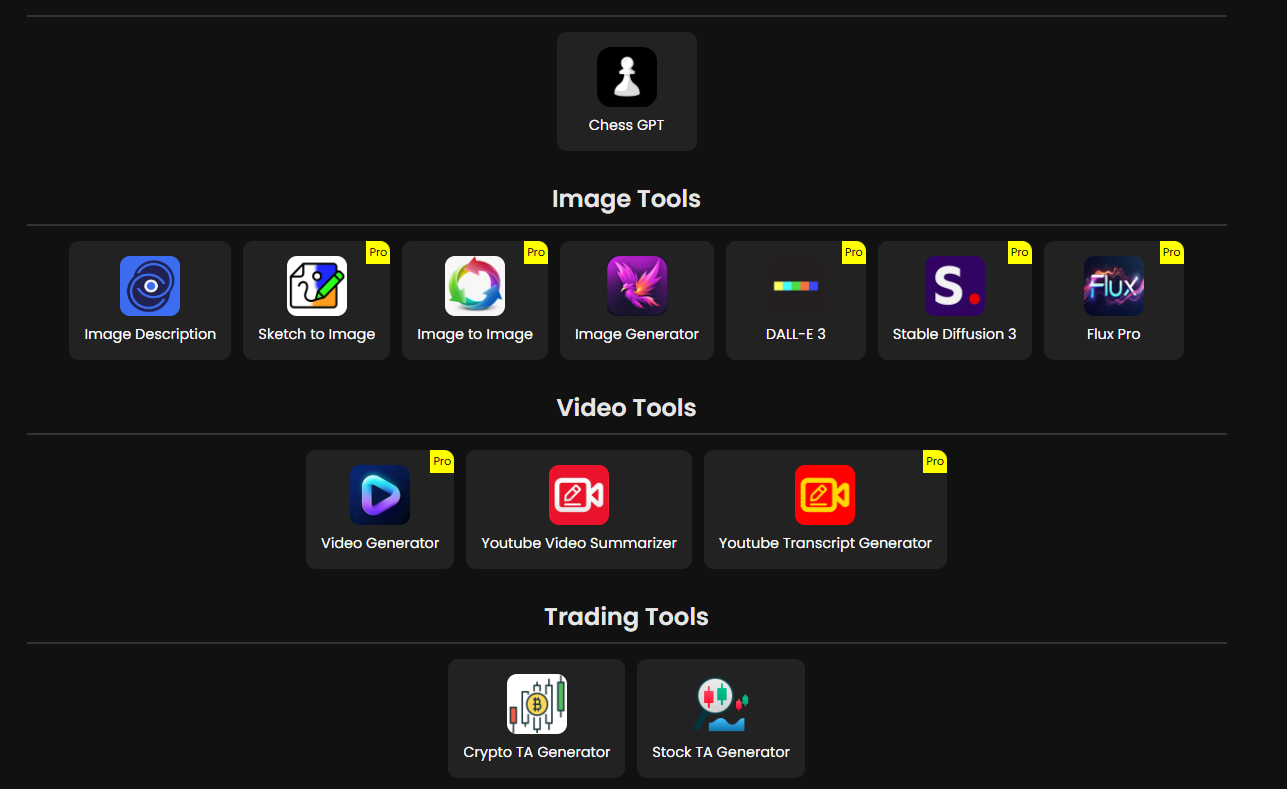Click the Trading Tools heading
The width and height of the screenshot is (1287, 789).
[x=627, y=617]
